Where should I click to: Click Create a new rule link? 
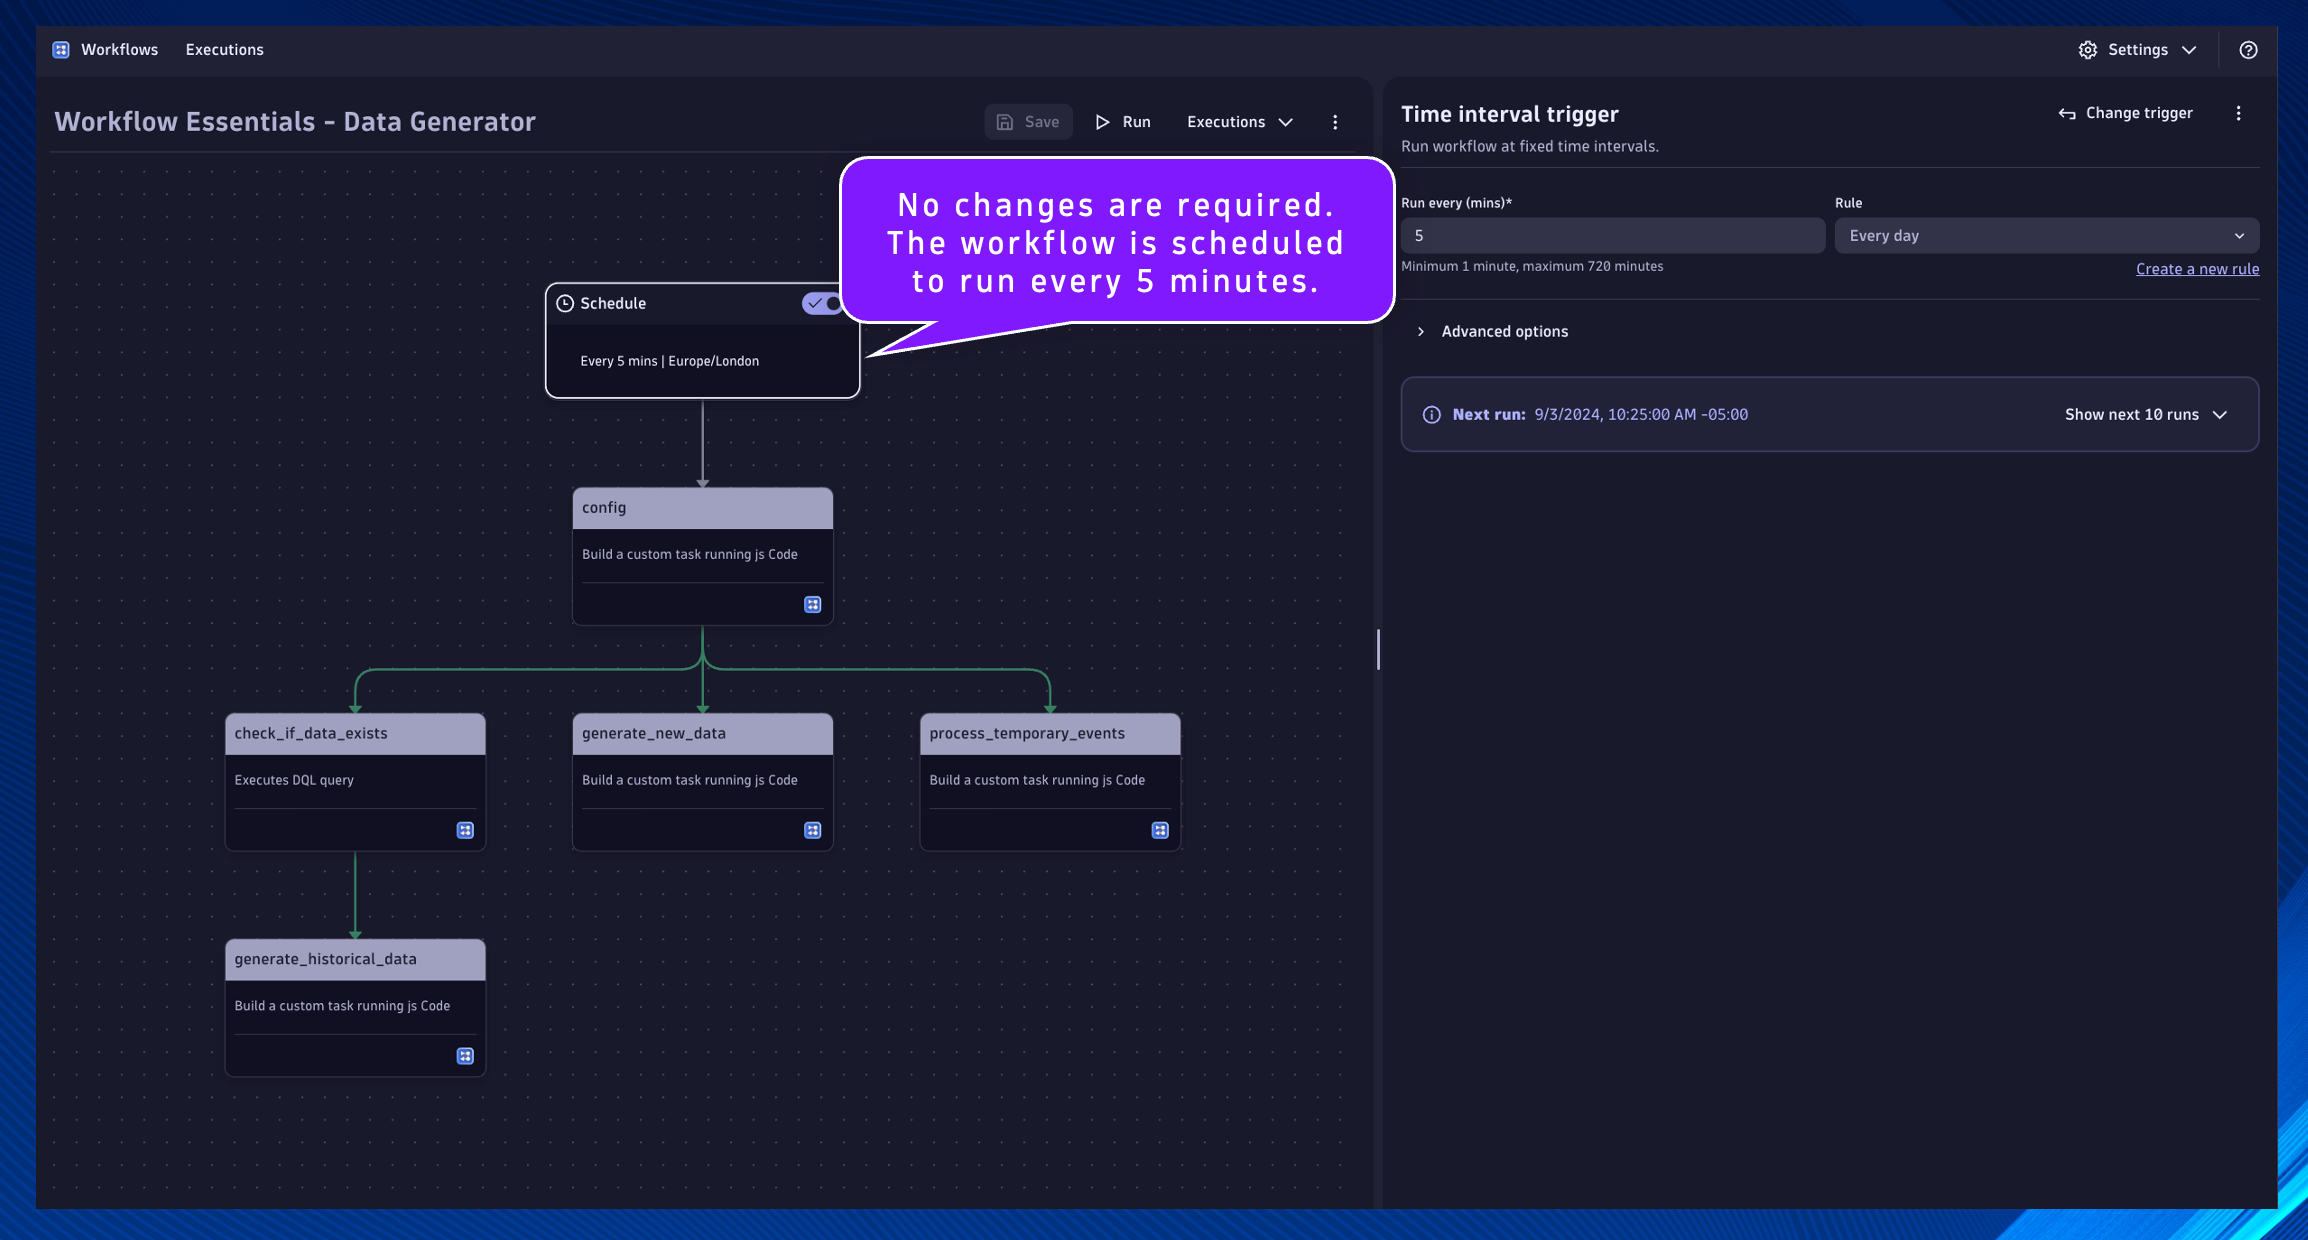coord(2198,269)
